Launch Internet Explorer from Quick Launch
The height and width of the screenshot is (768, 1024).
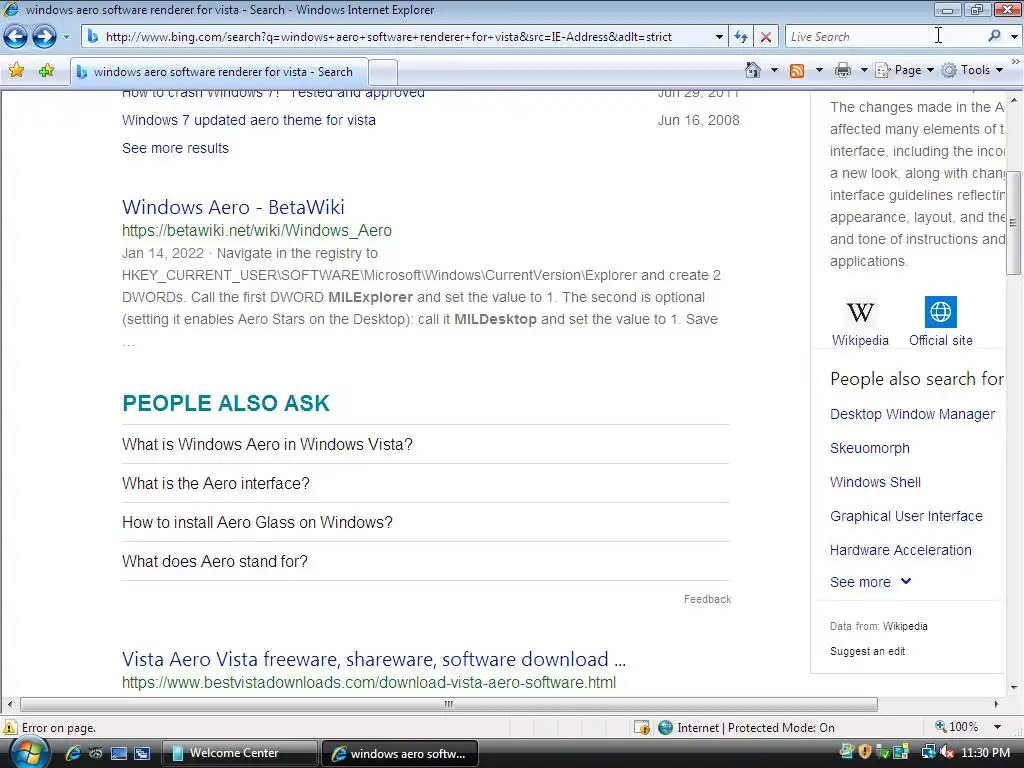72,753
